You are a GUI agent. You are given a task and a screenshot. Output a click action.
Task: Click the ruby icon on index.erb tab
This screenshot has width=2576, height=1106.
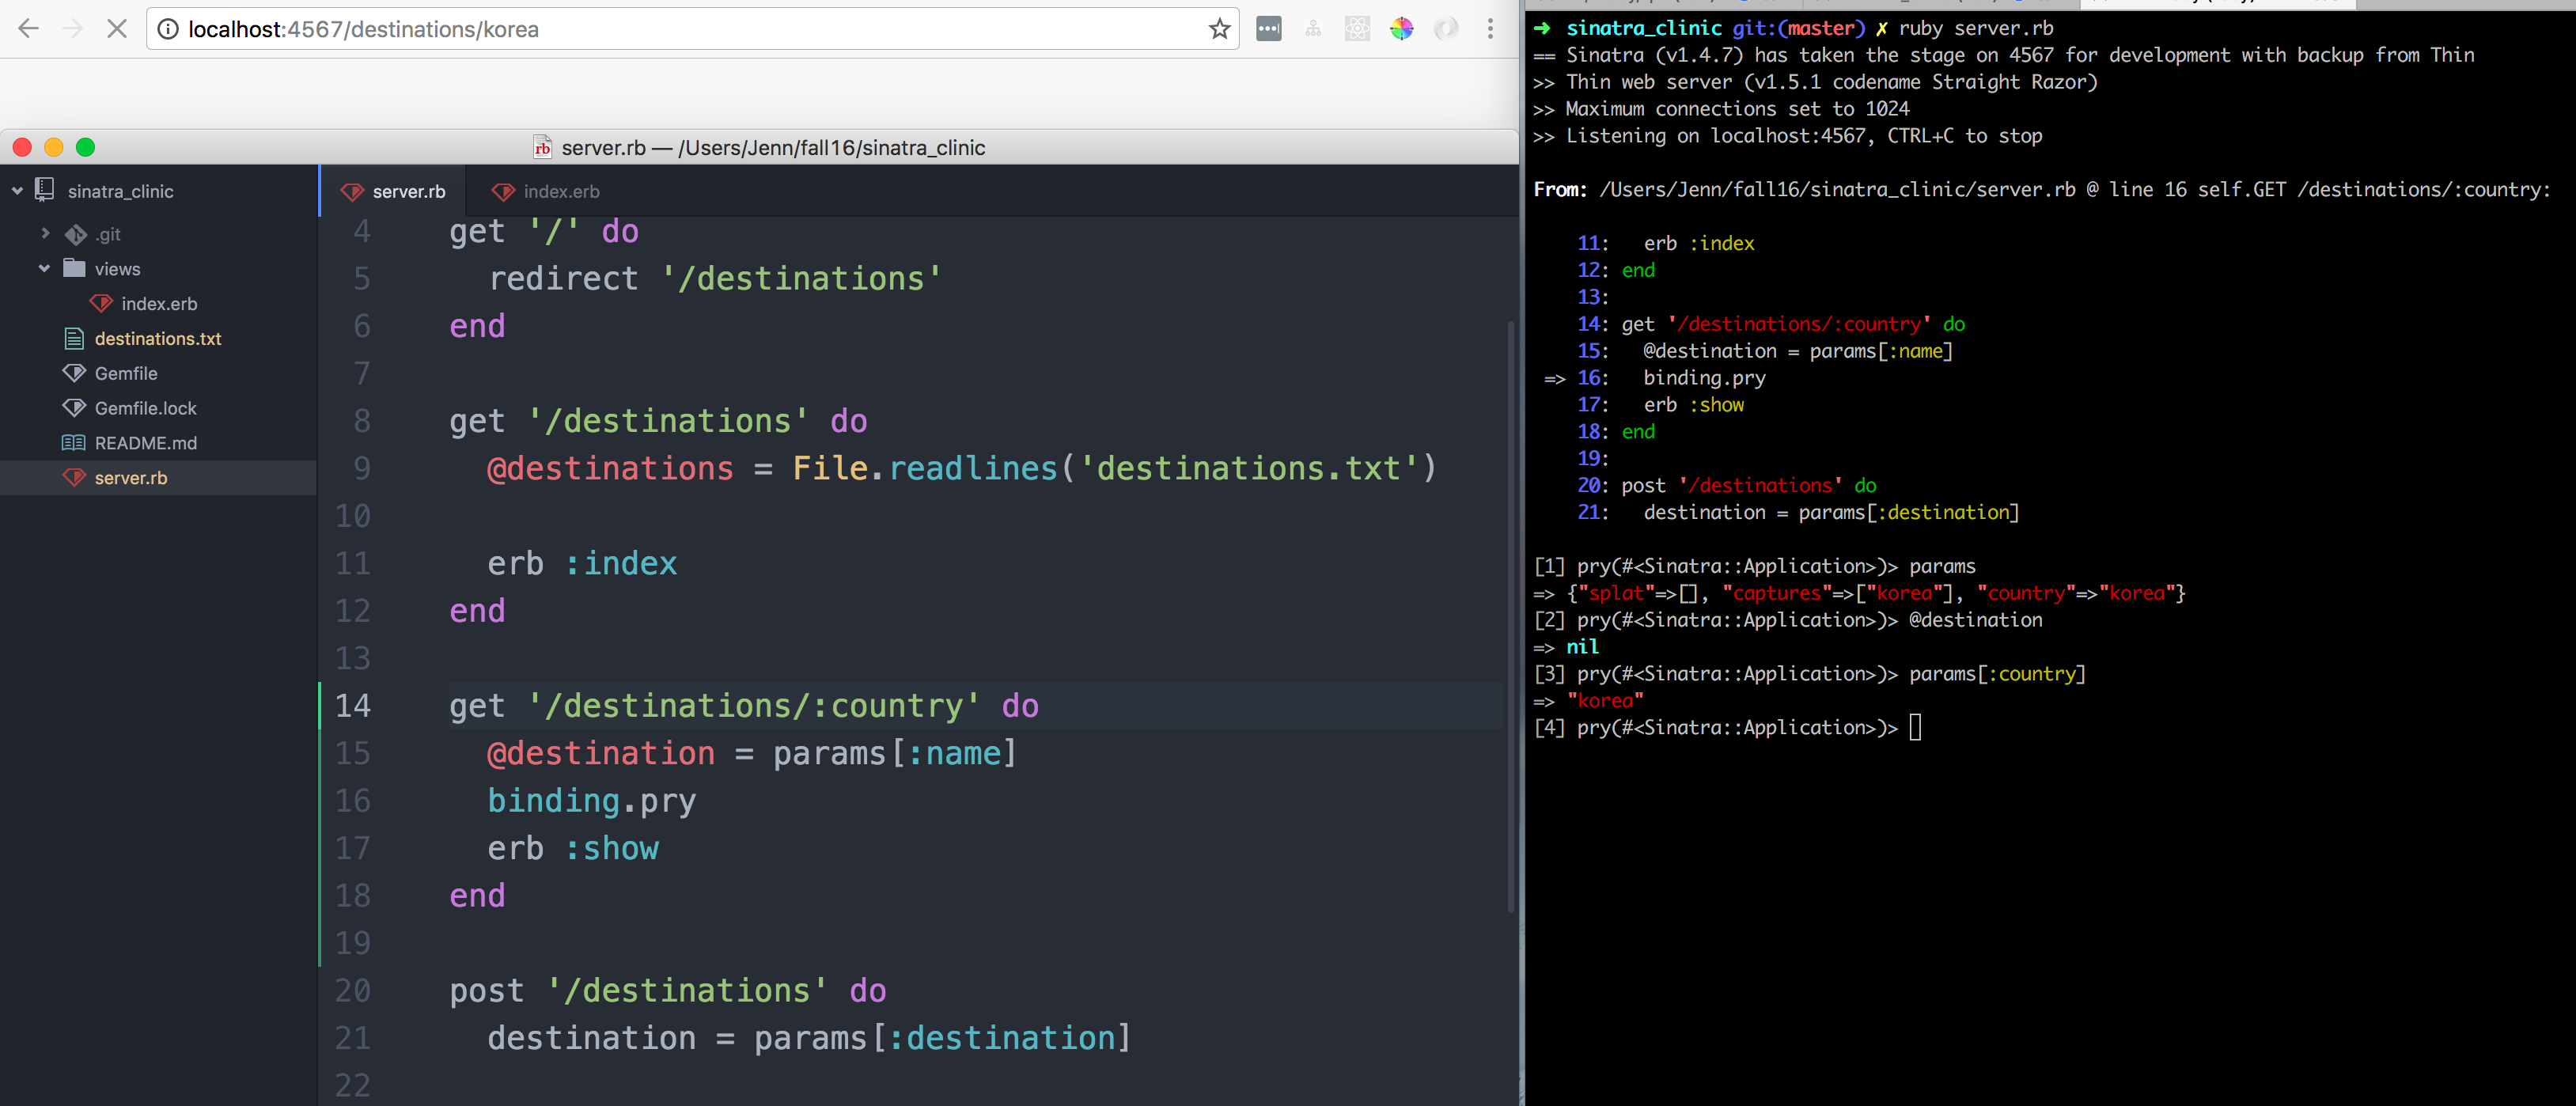503,191
